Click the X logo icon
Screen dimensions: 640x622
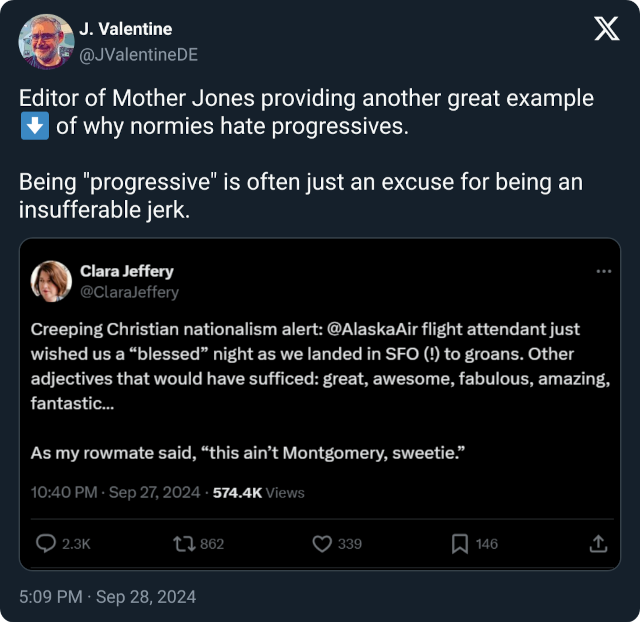click(606, 30)
